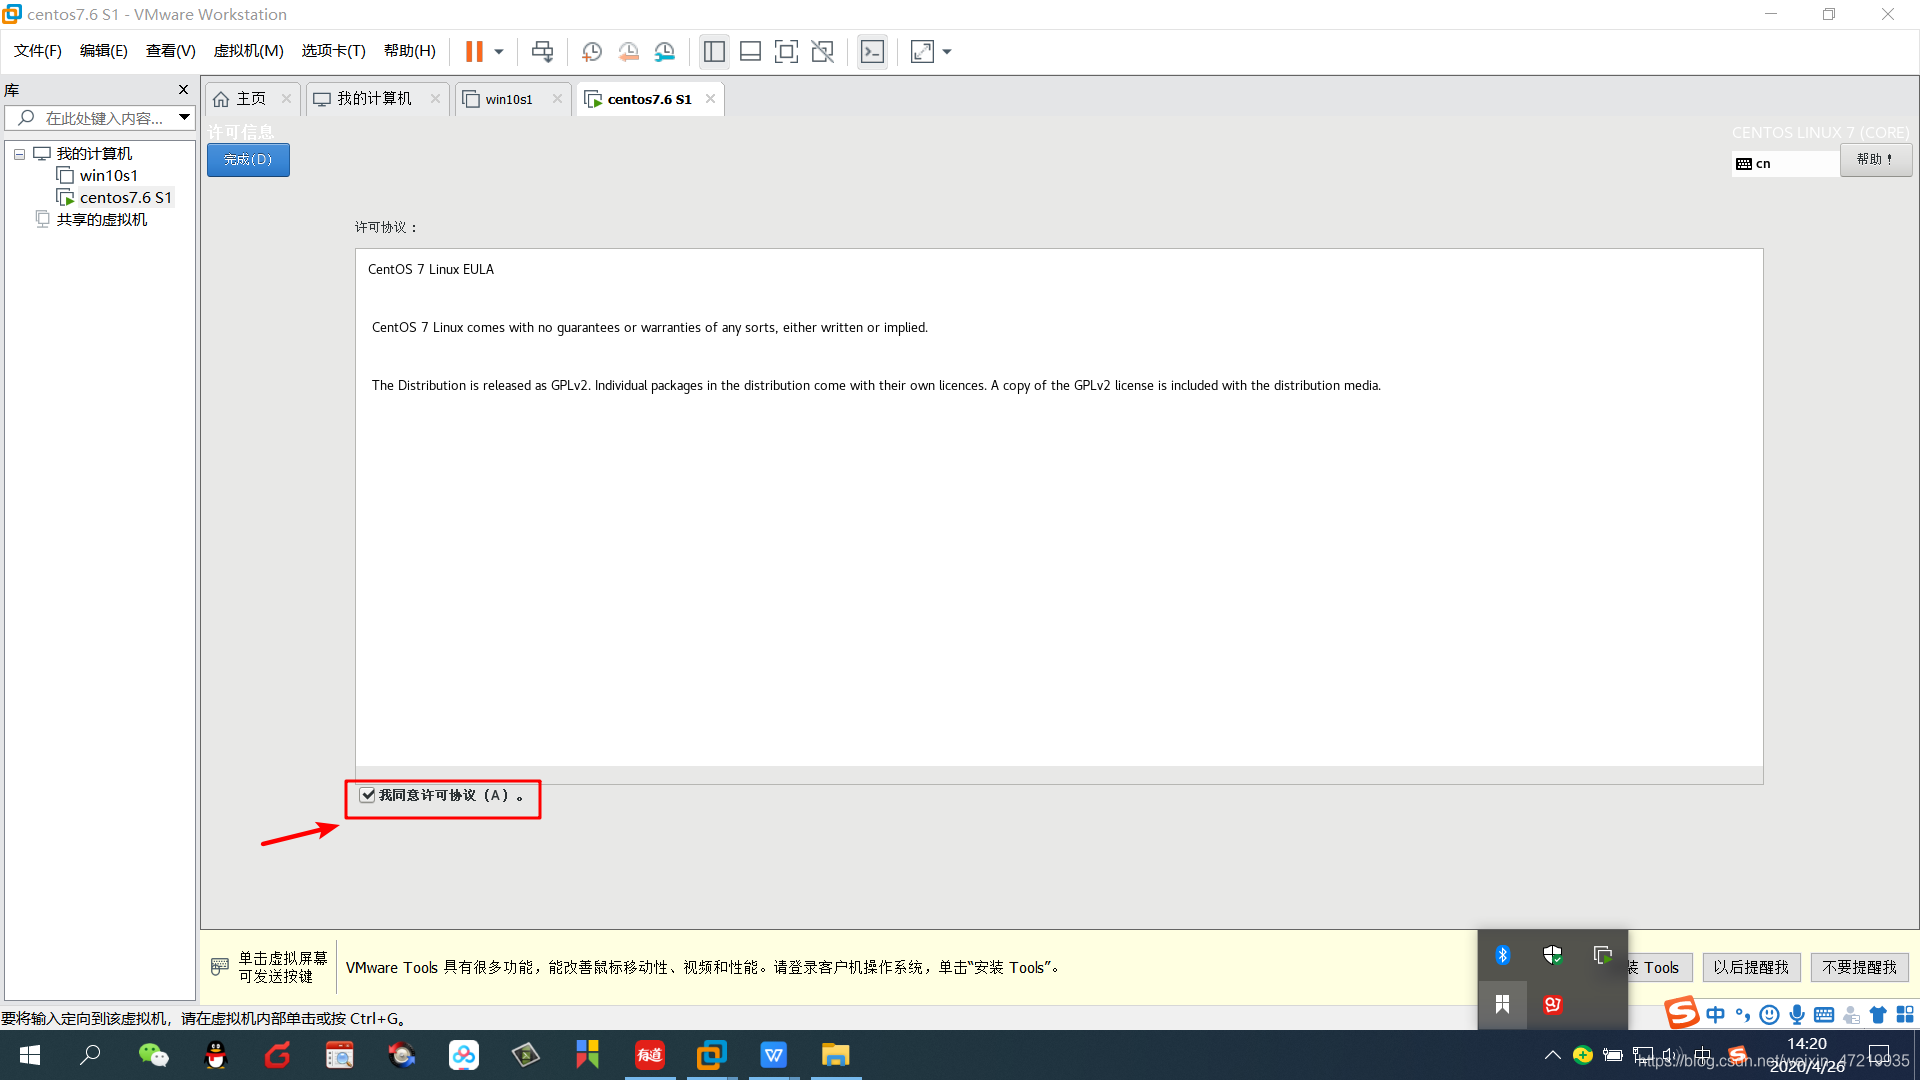Click the Sogou input S logo
1920x1080 pixels.
pos(1682,1012)
